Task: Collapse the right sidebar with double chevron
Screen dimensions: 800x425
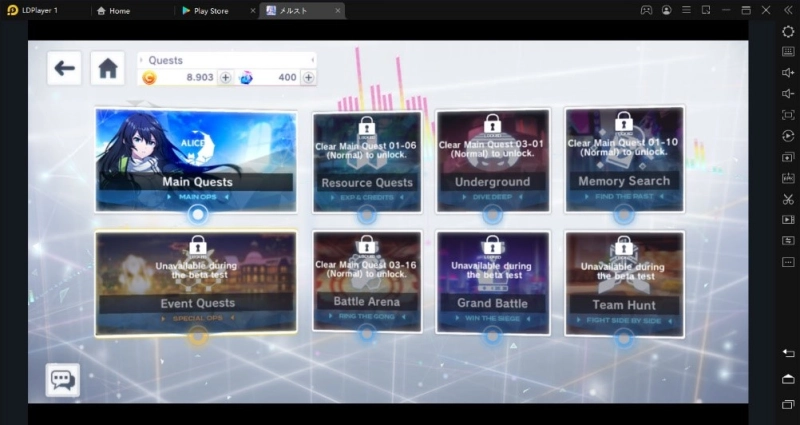Action: [x=788, y=10]
